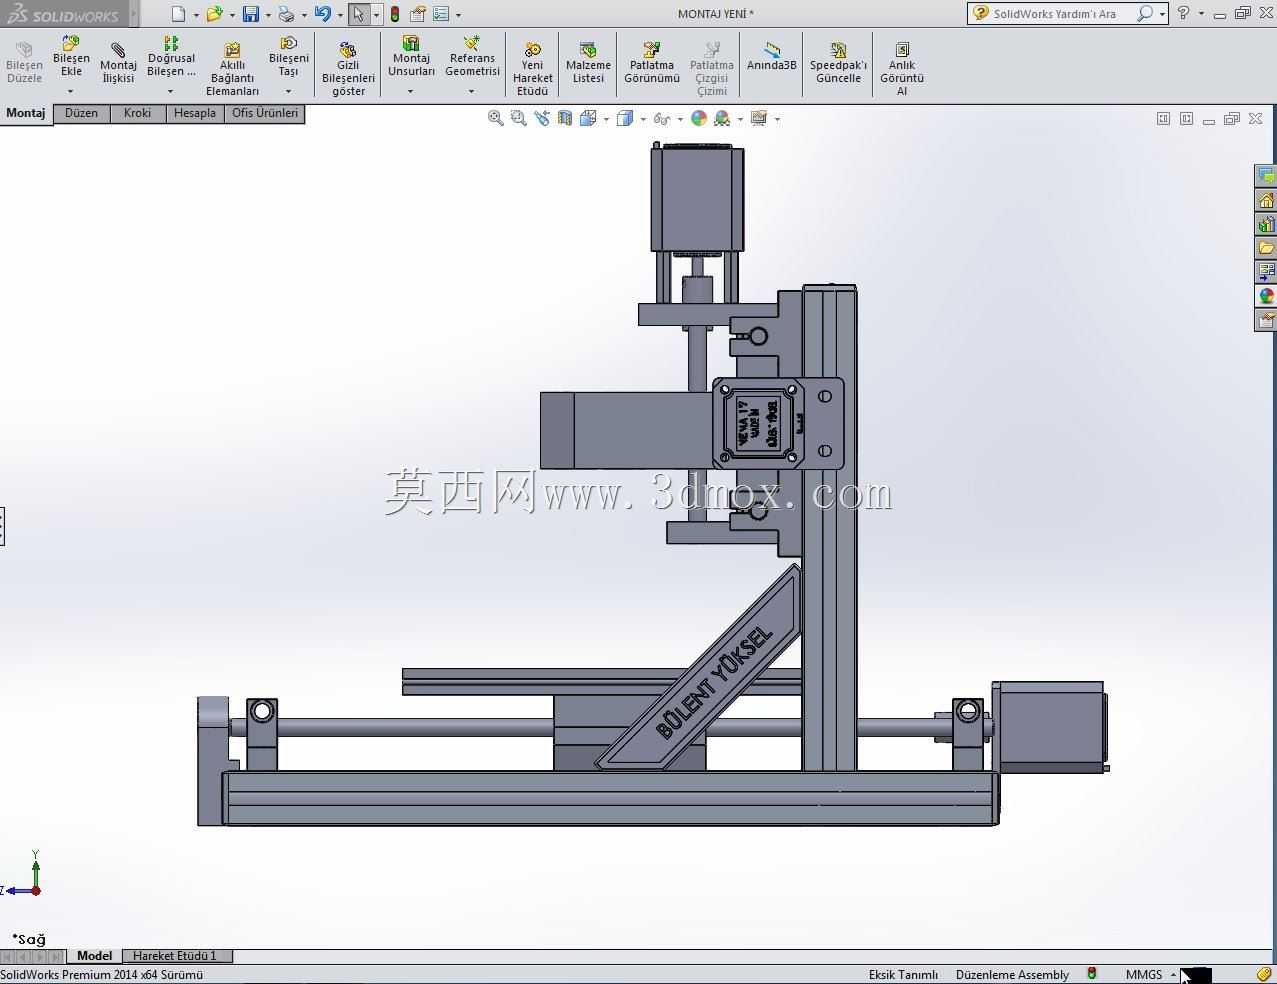Screen dimensions: 1277x984
Task: Switch to Montaj tab
Action: coord(26,113)
